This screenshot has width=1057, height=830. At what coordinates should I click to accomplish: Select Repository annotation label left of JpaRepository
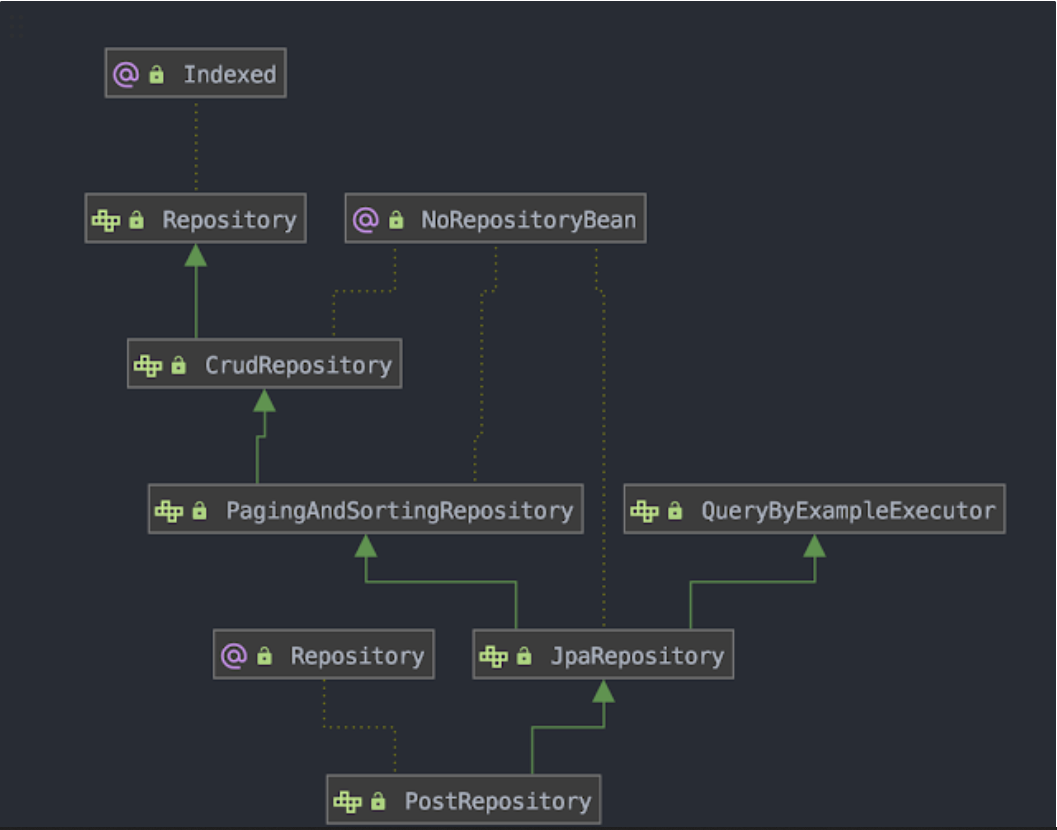tap(358, 655)
